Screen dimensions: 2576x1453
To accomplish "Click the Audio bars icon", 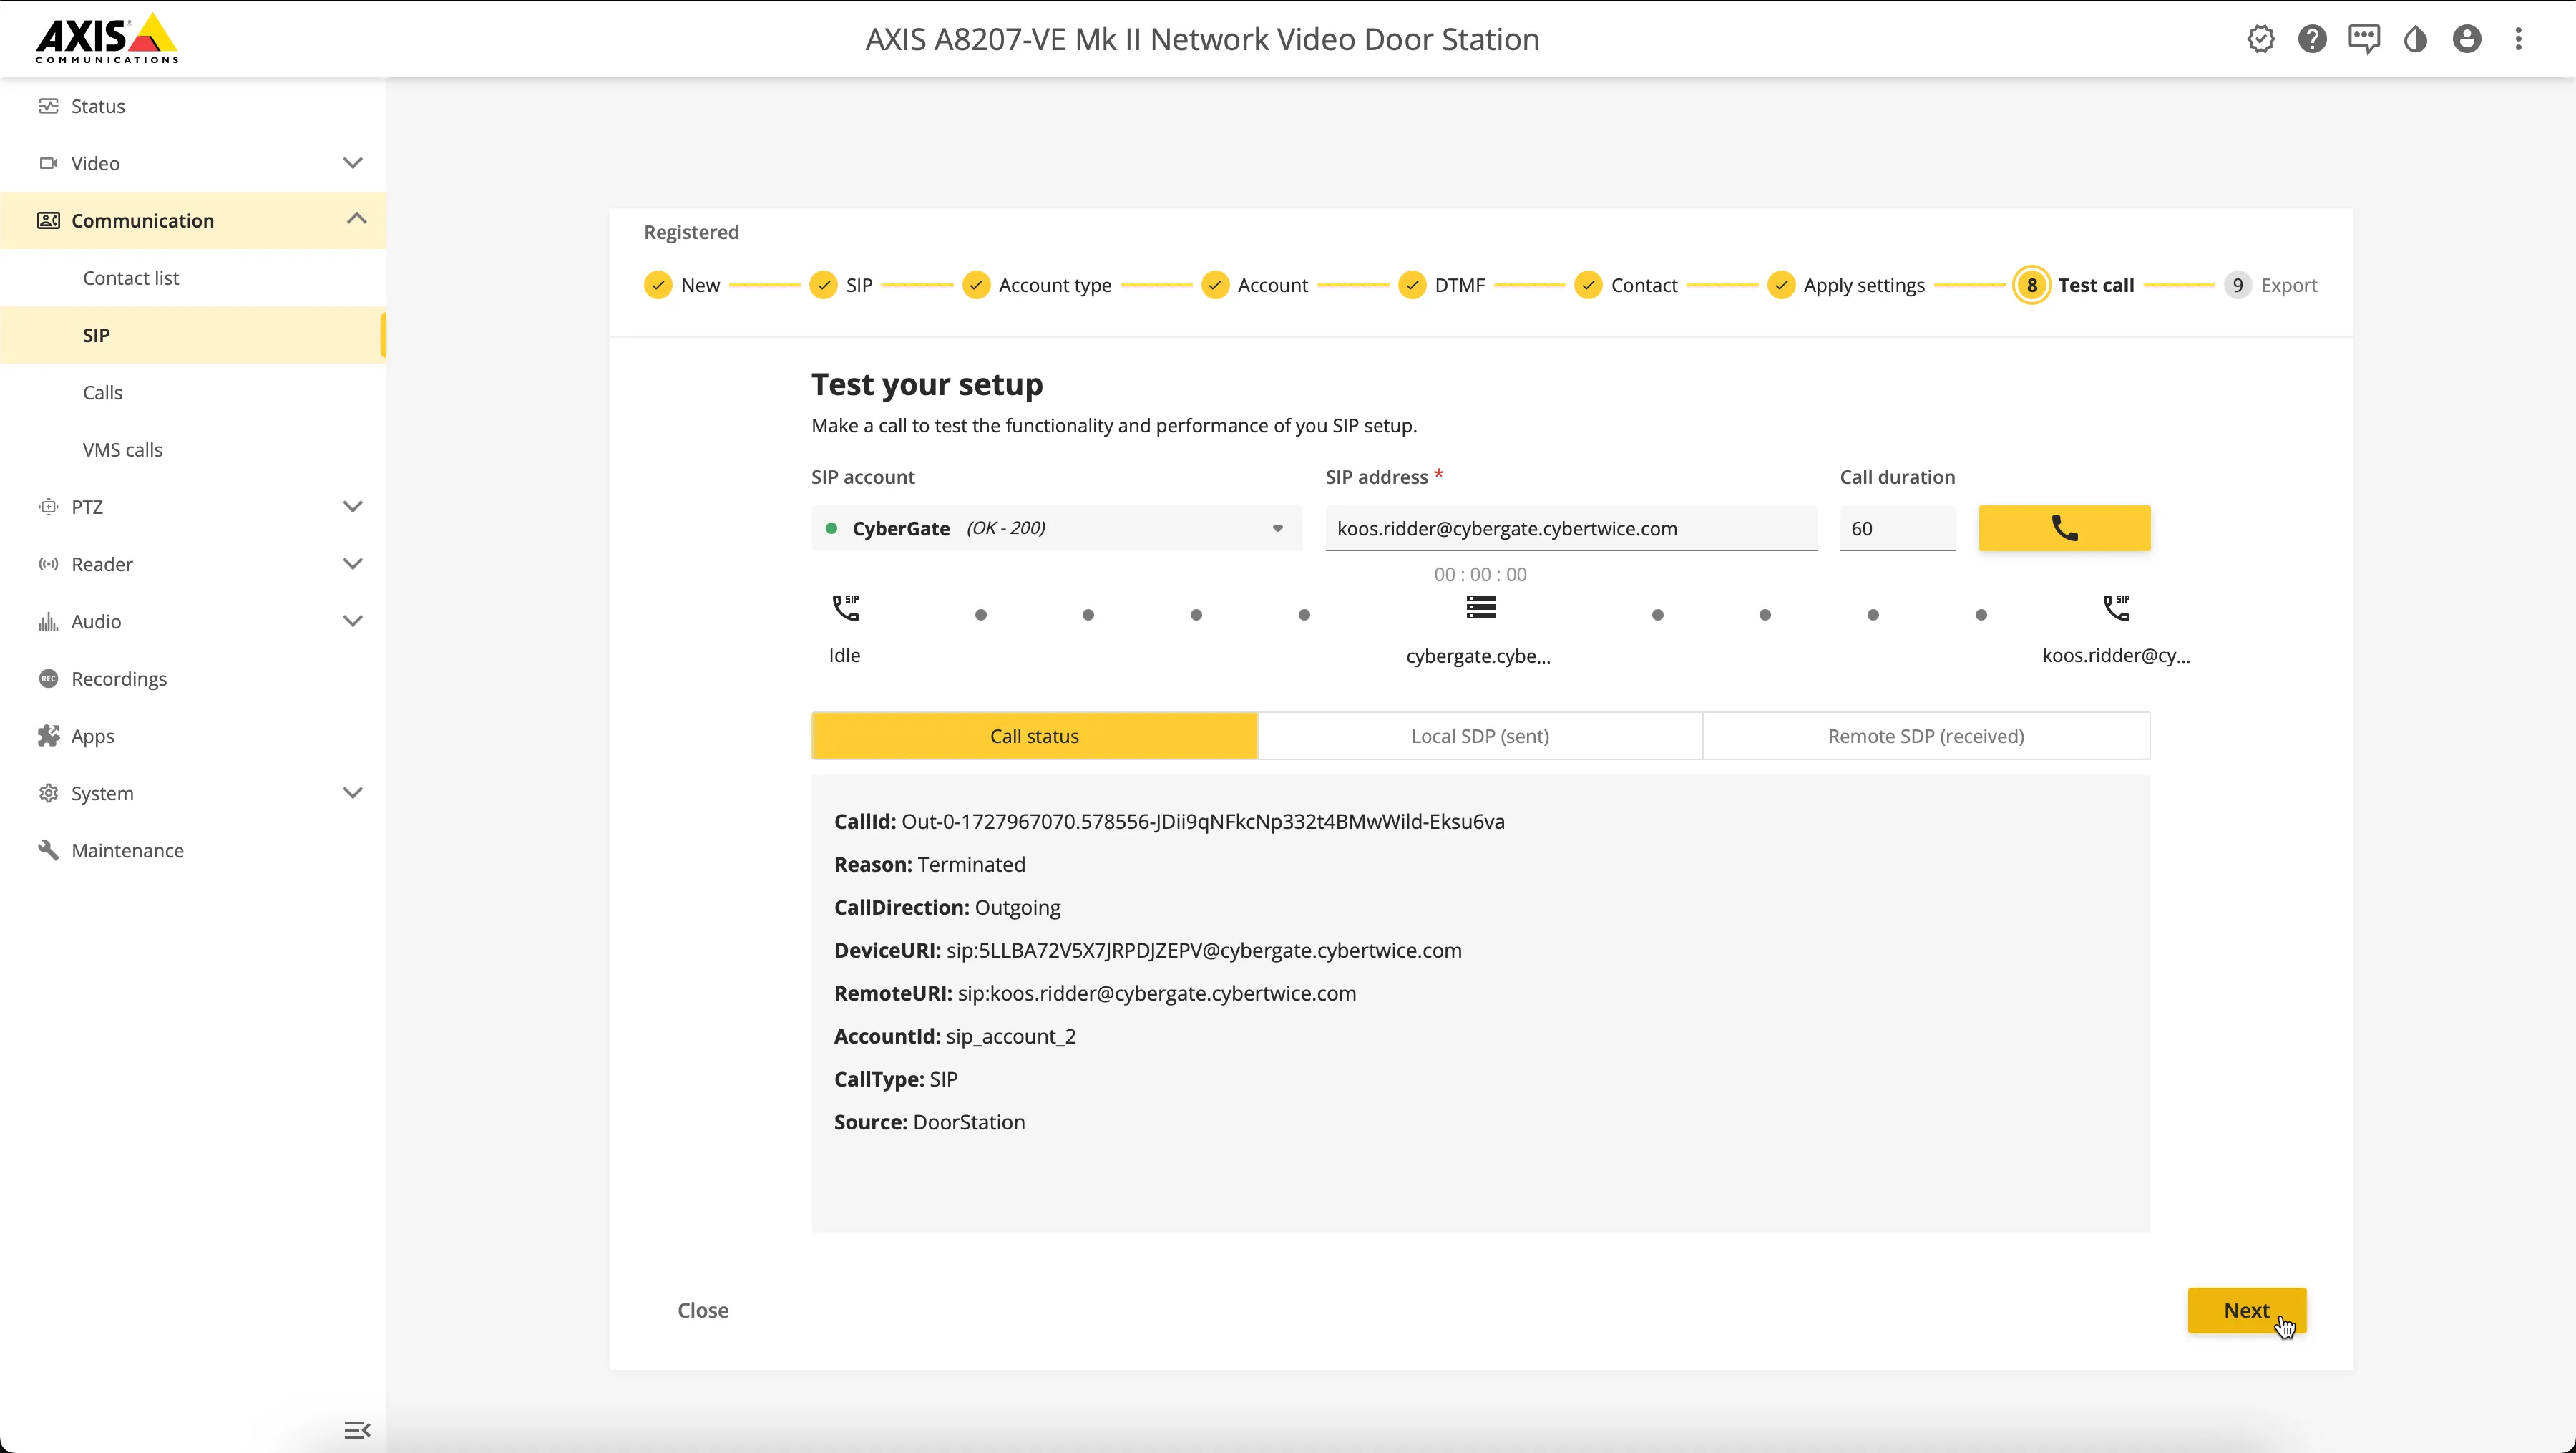I will 48,621.
